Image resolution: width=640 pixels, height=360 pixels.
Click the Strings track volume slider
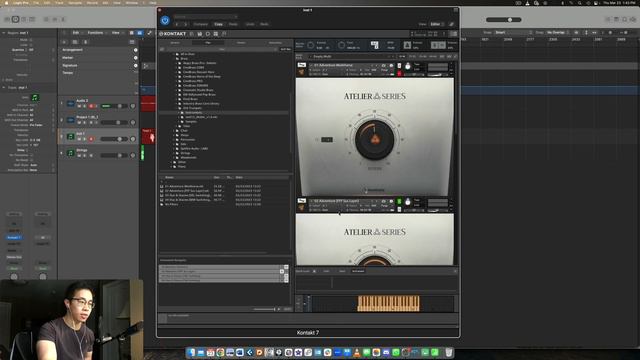click(114, 156)
